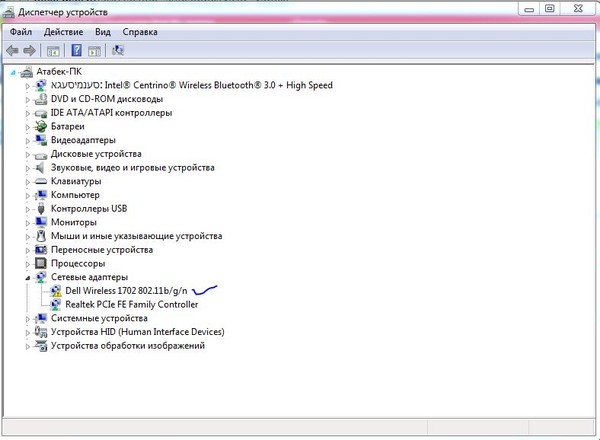Image resolution: width=600 pixels, height=440 pixels.
Task: Expand the Видеоадаптеры node arrow
Action: coord(27,141)
